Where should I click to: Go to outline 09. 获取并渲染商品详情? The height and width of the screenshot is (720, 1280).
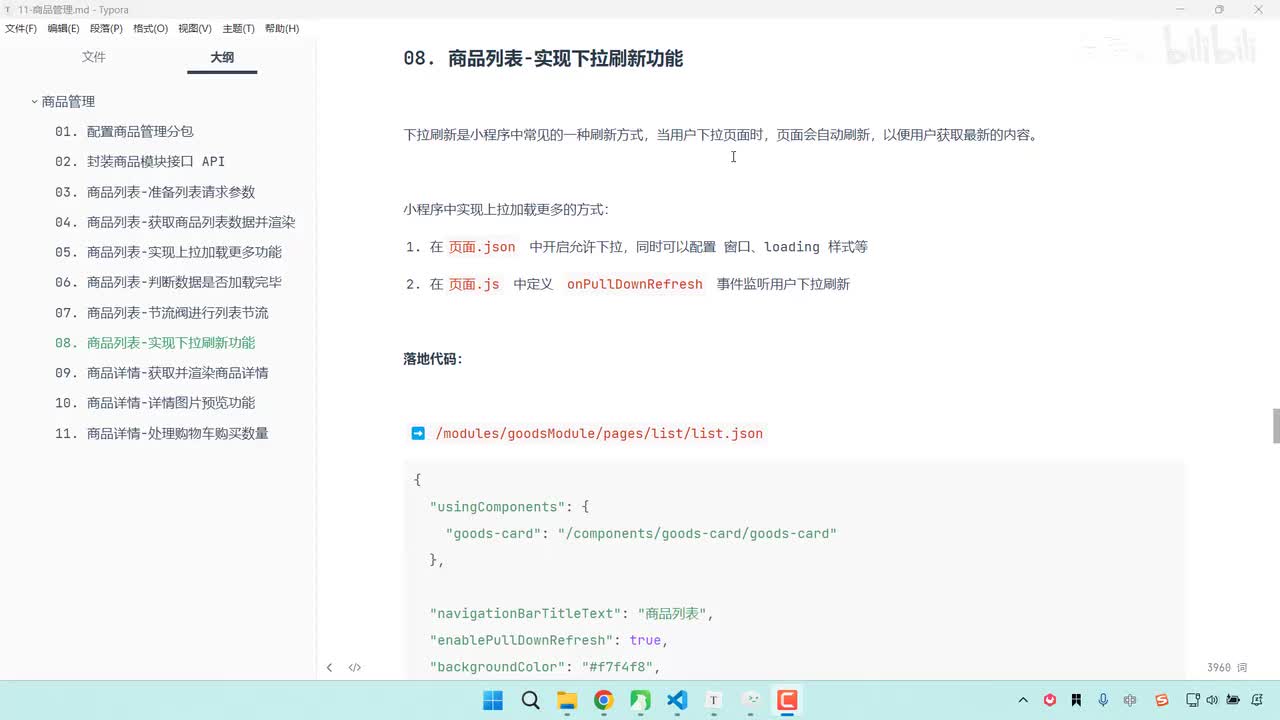(162, 372)
